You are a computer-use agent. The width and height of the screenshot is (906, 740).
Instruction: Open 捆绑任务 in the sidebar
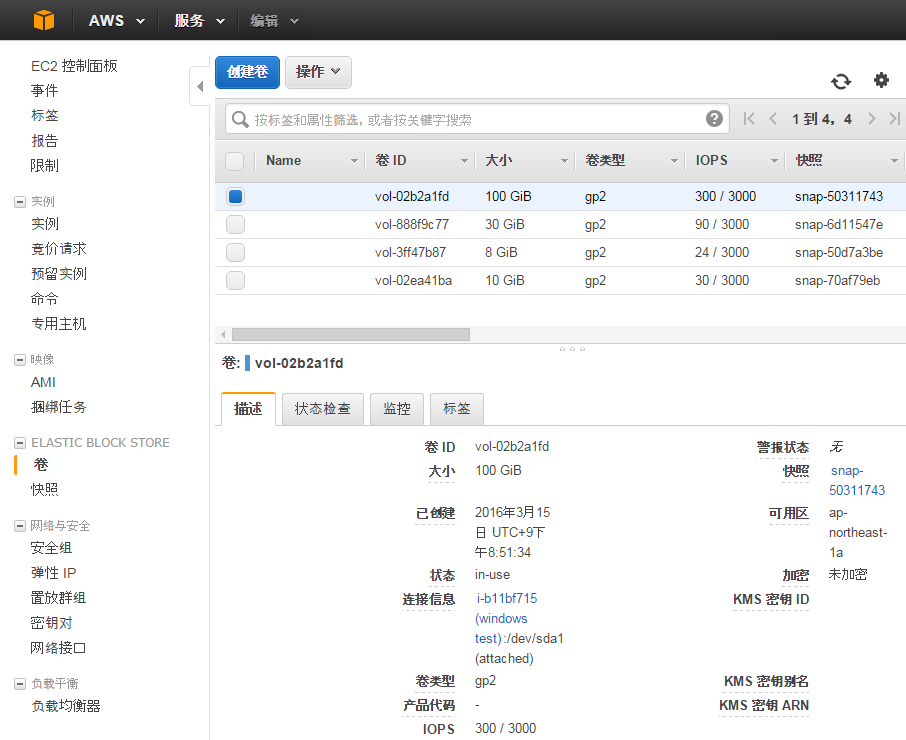(x=58, y=407)
